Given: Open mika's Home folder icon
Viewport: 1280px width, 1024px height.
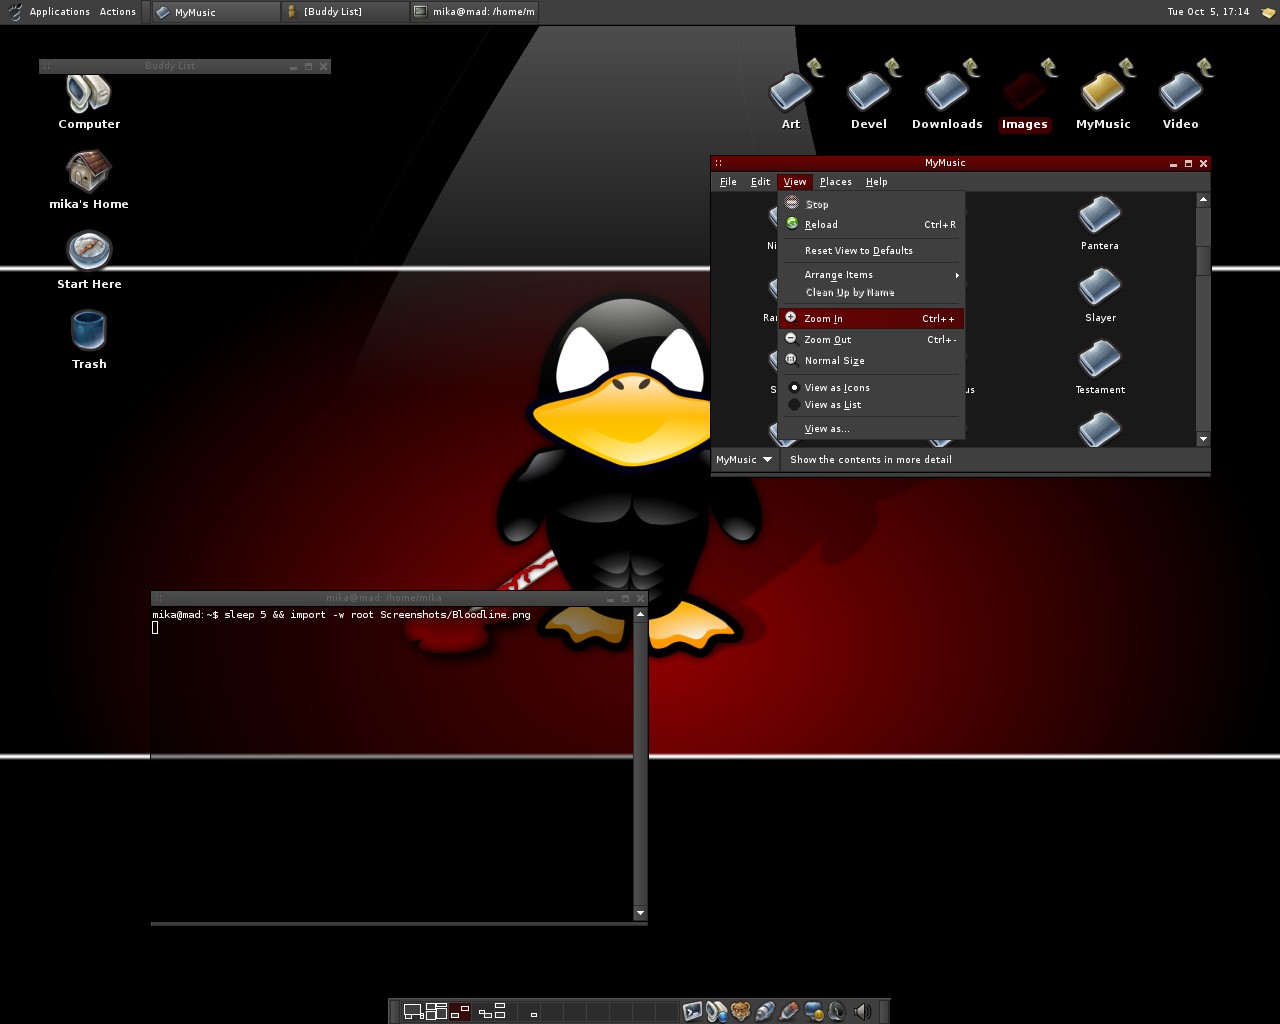Looking at the screenshot, I should [x=89, y=180].
